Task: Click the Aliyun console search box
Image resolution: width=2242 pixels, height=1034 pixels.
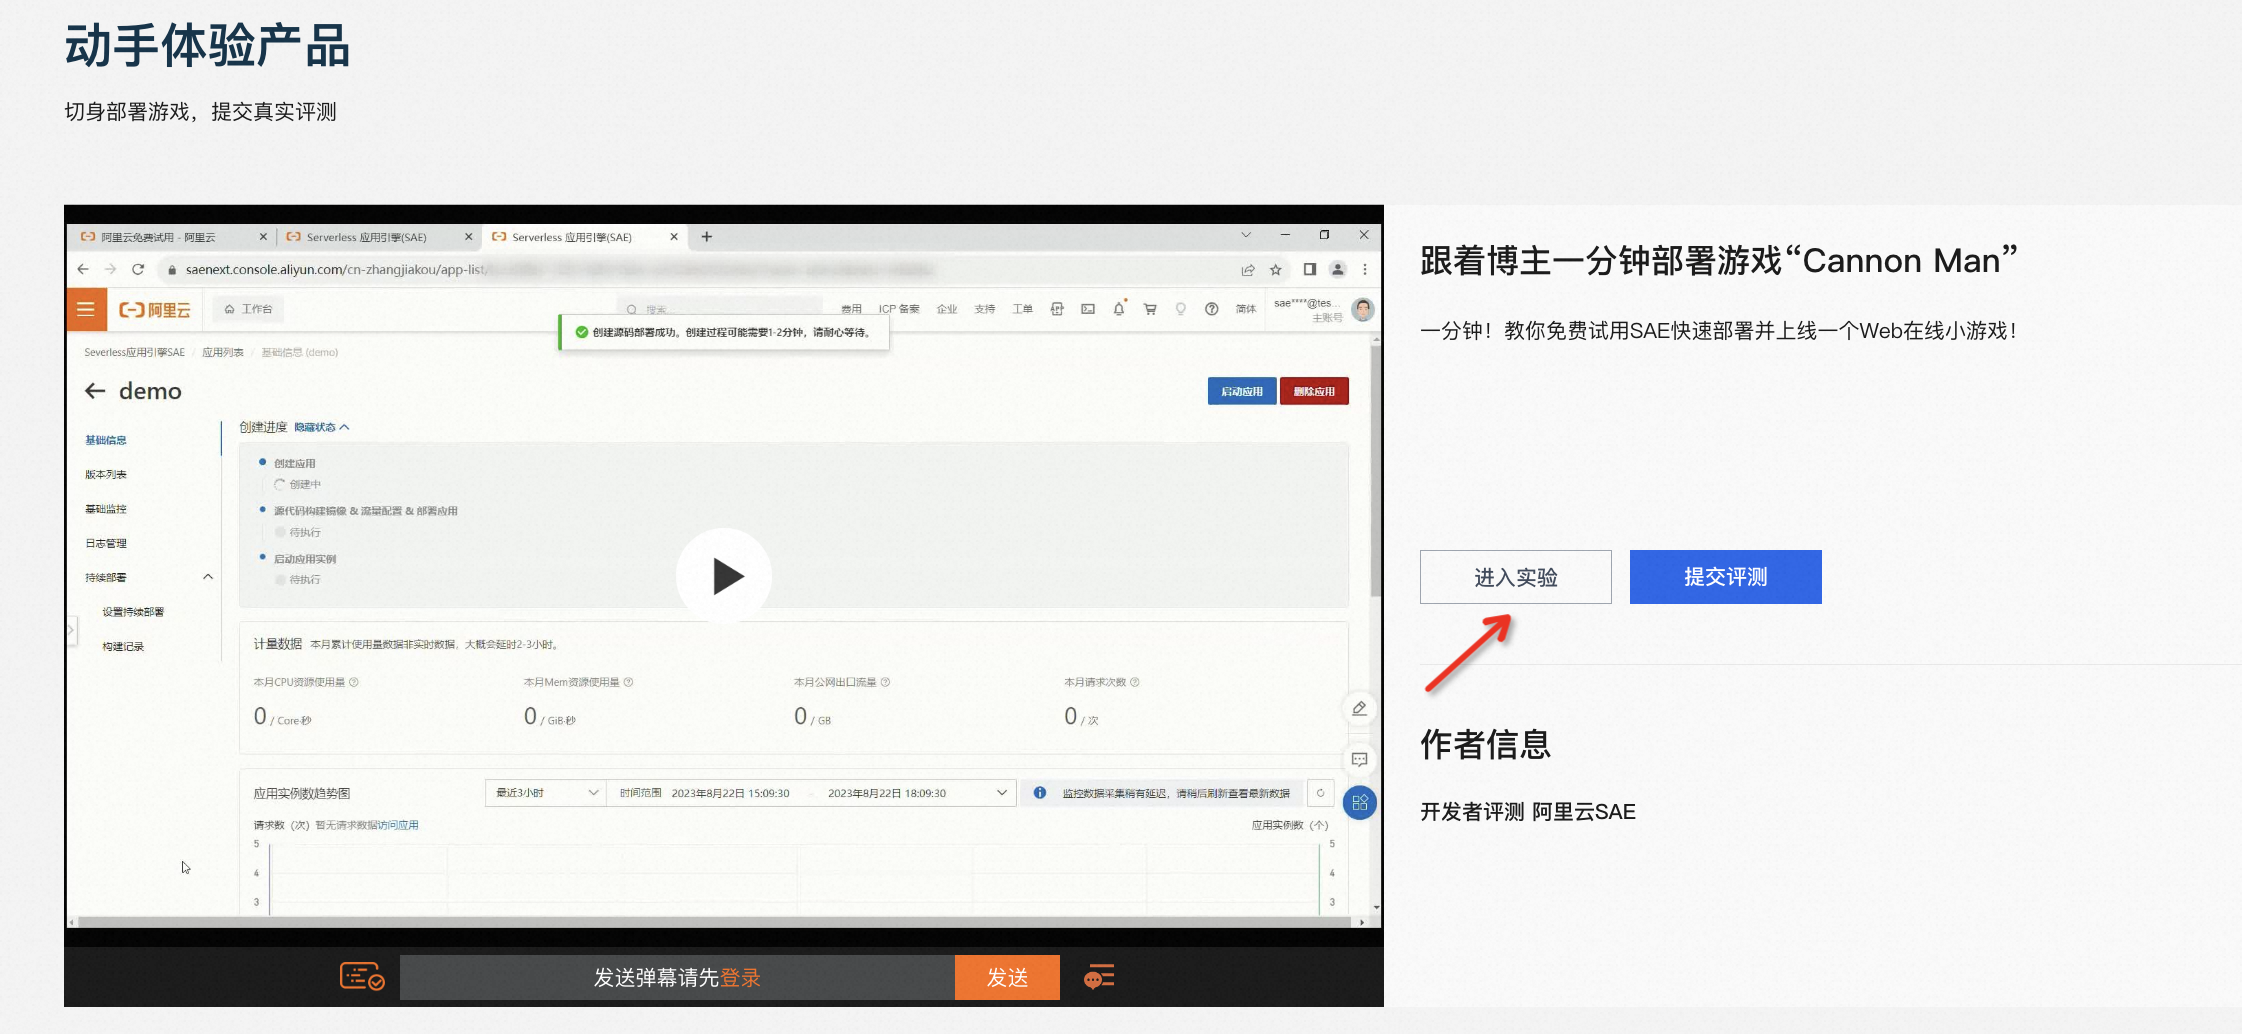Action: [720, 309]
